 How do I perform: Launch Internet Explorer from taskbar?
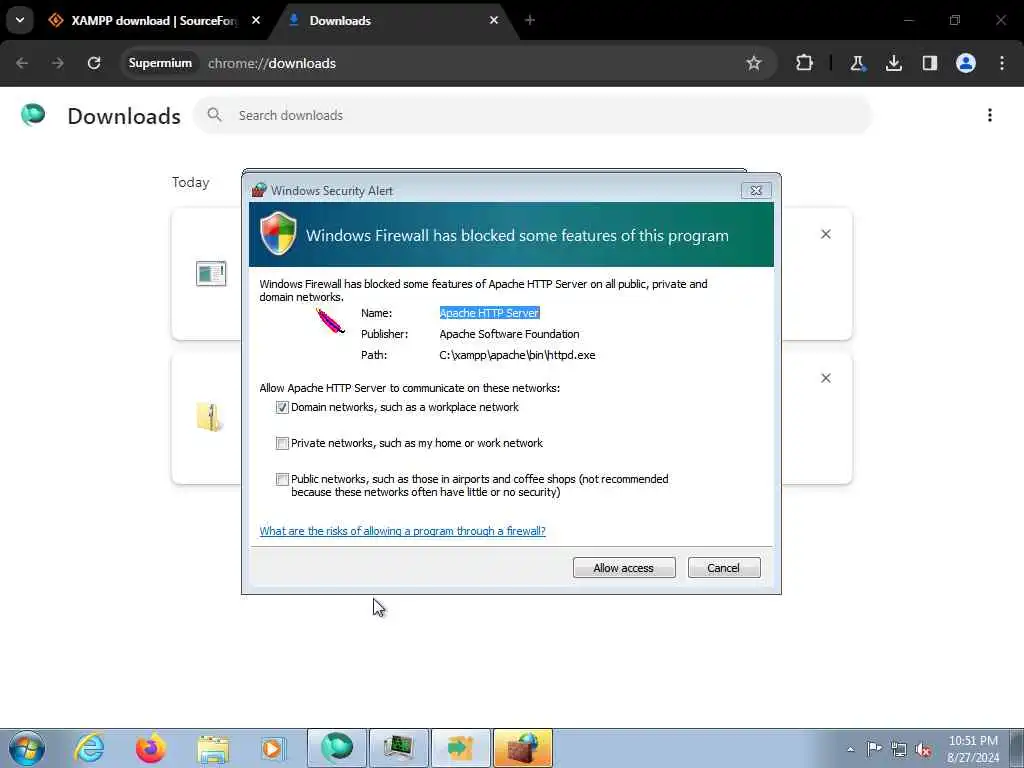(x=89, y=748)
